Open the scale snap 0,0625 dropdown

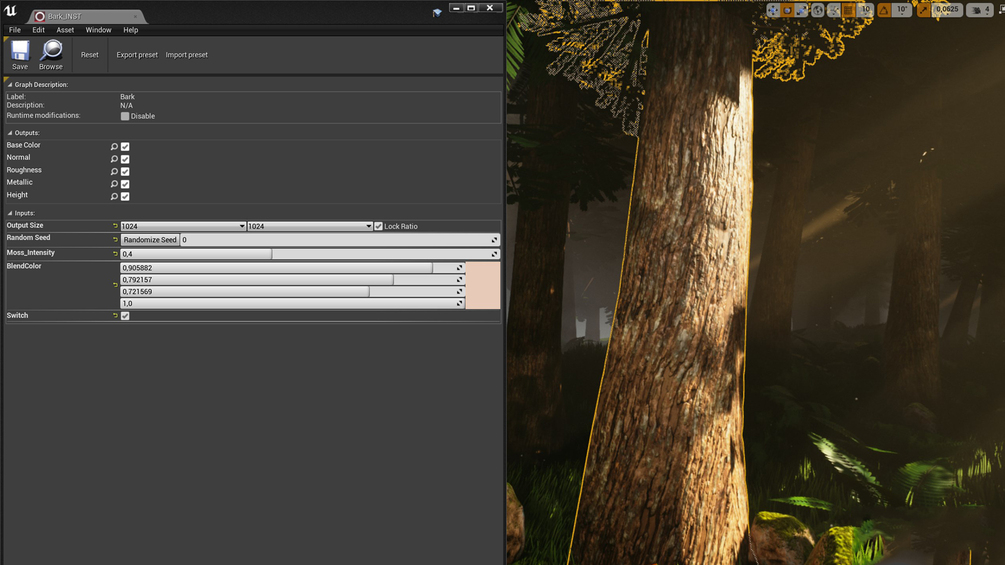click(947, 10)
